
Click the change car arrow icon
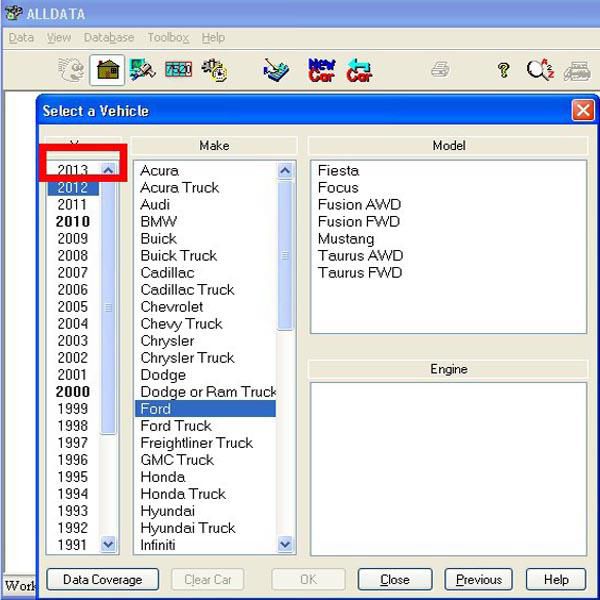click(x=359, y=70)
